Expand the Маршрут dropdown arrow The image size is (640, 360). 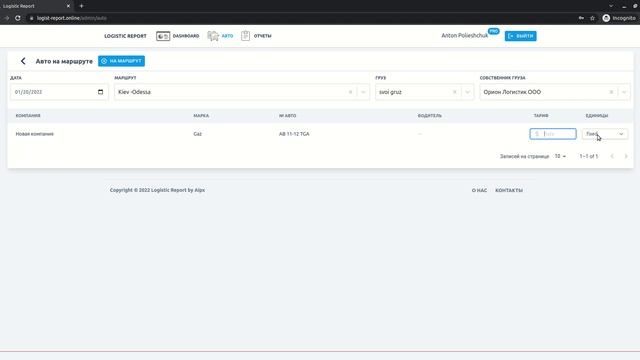pyautogui.click(x=363, y=92)
